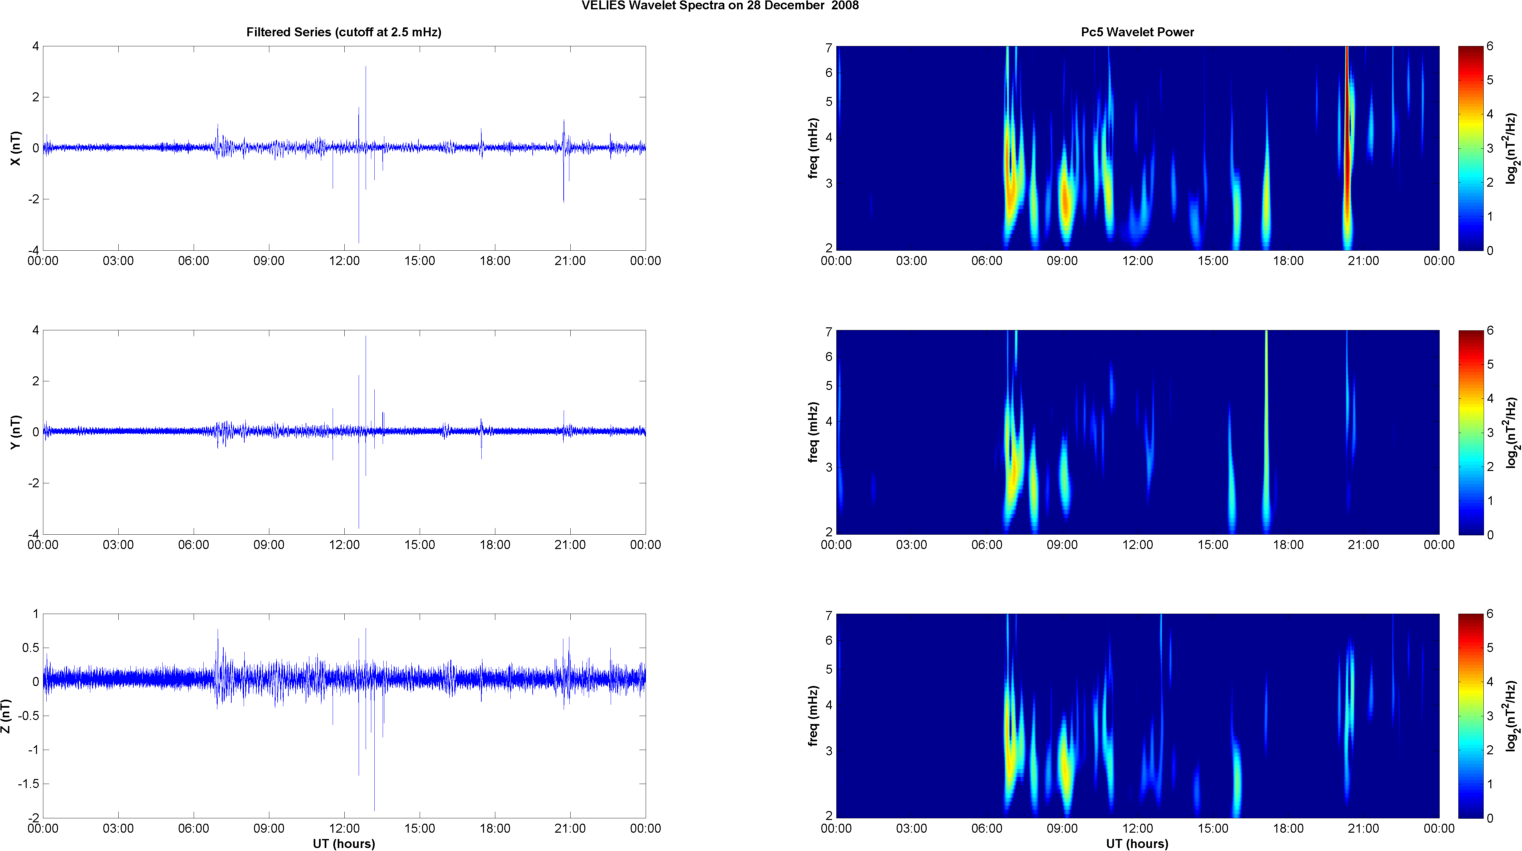This screenshot has height=851, width=1522.
Task: Click 'UT (hours)' label under bottom wavelet spectrogram
Action: 1137,843
